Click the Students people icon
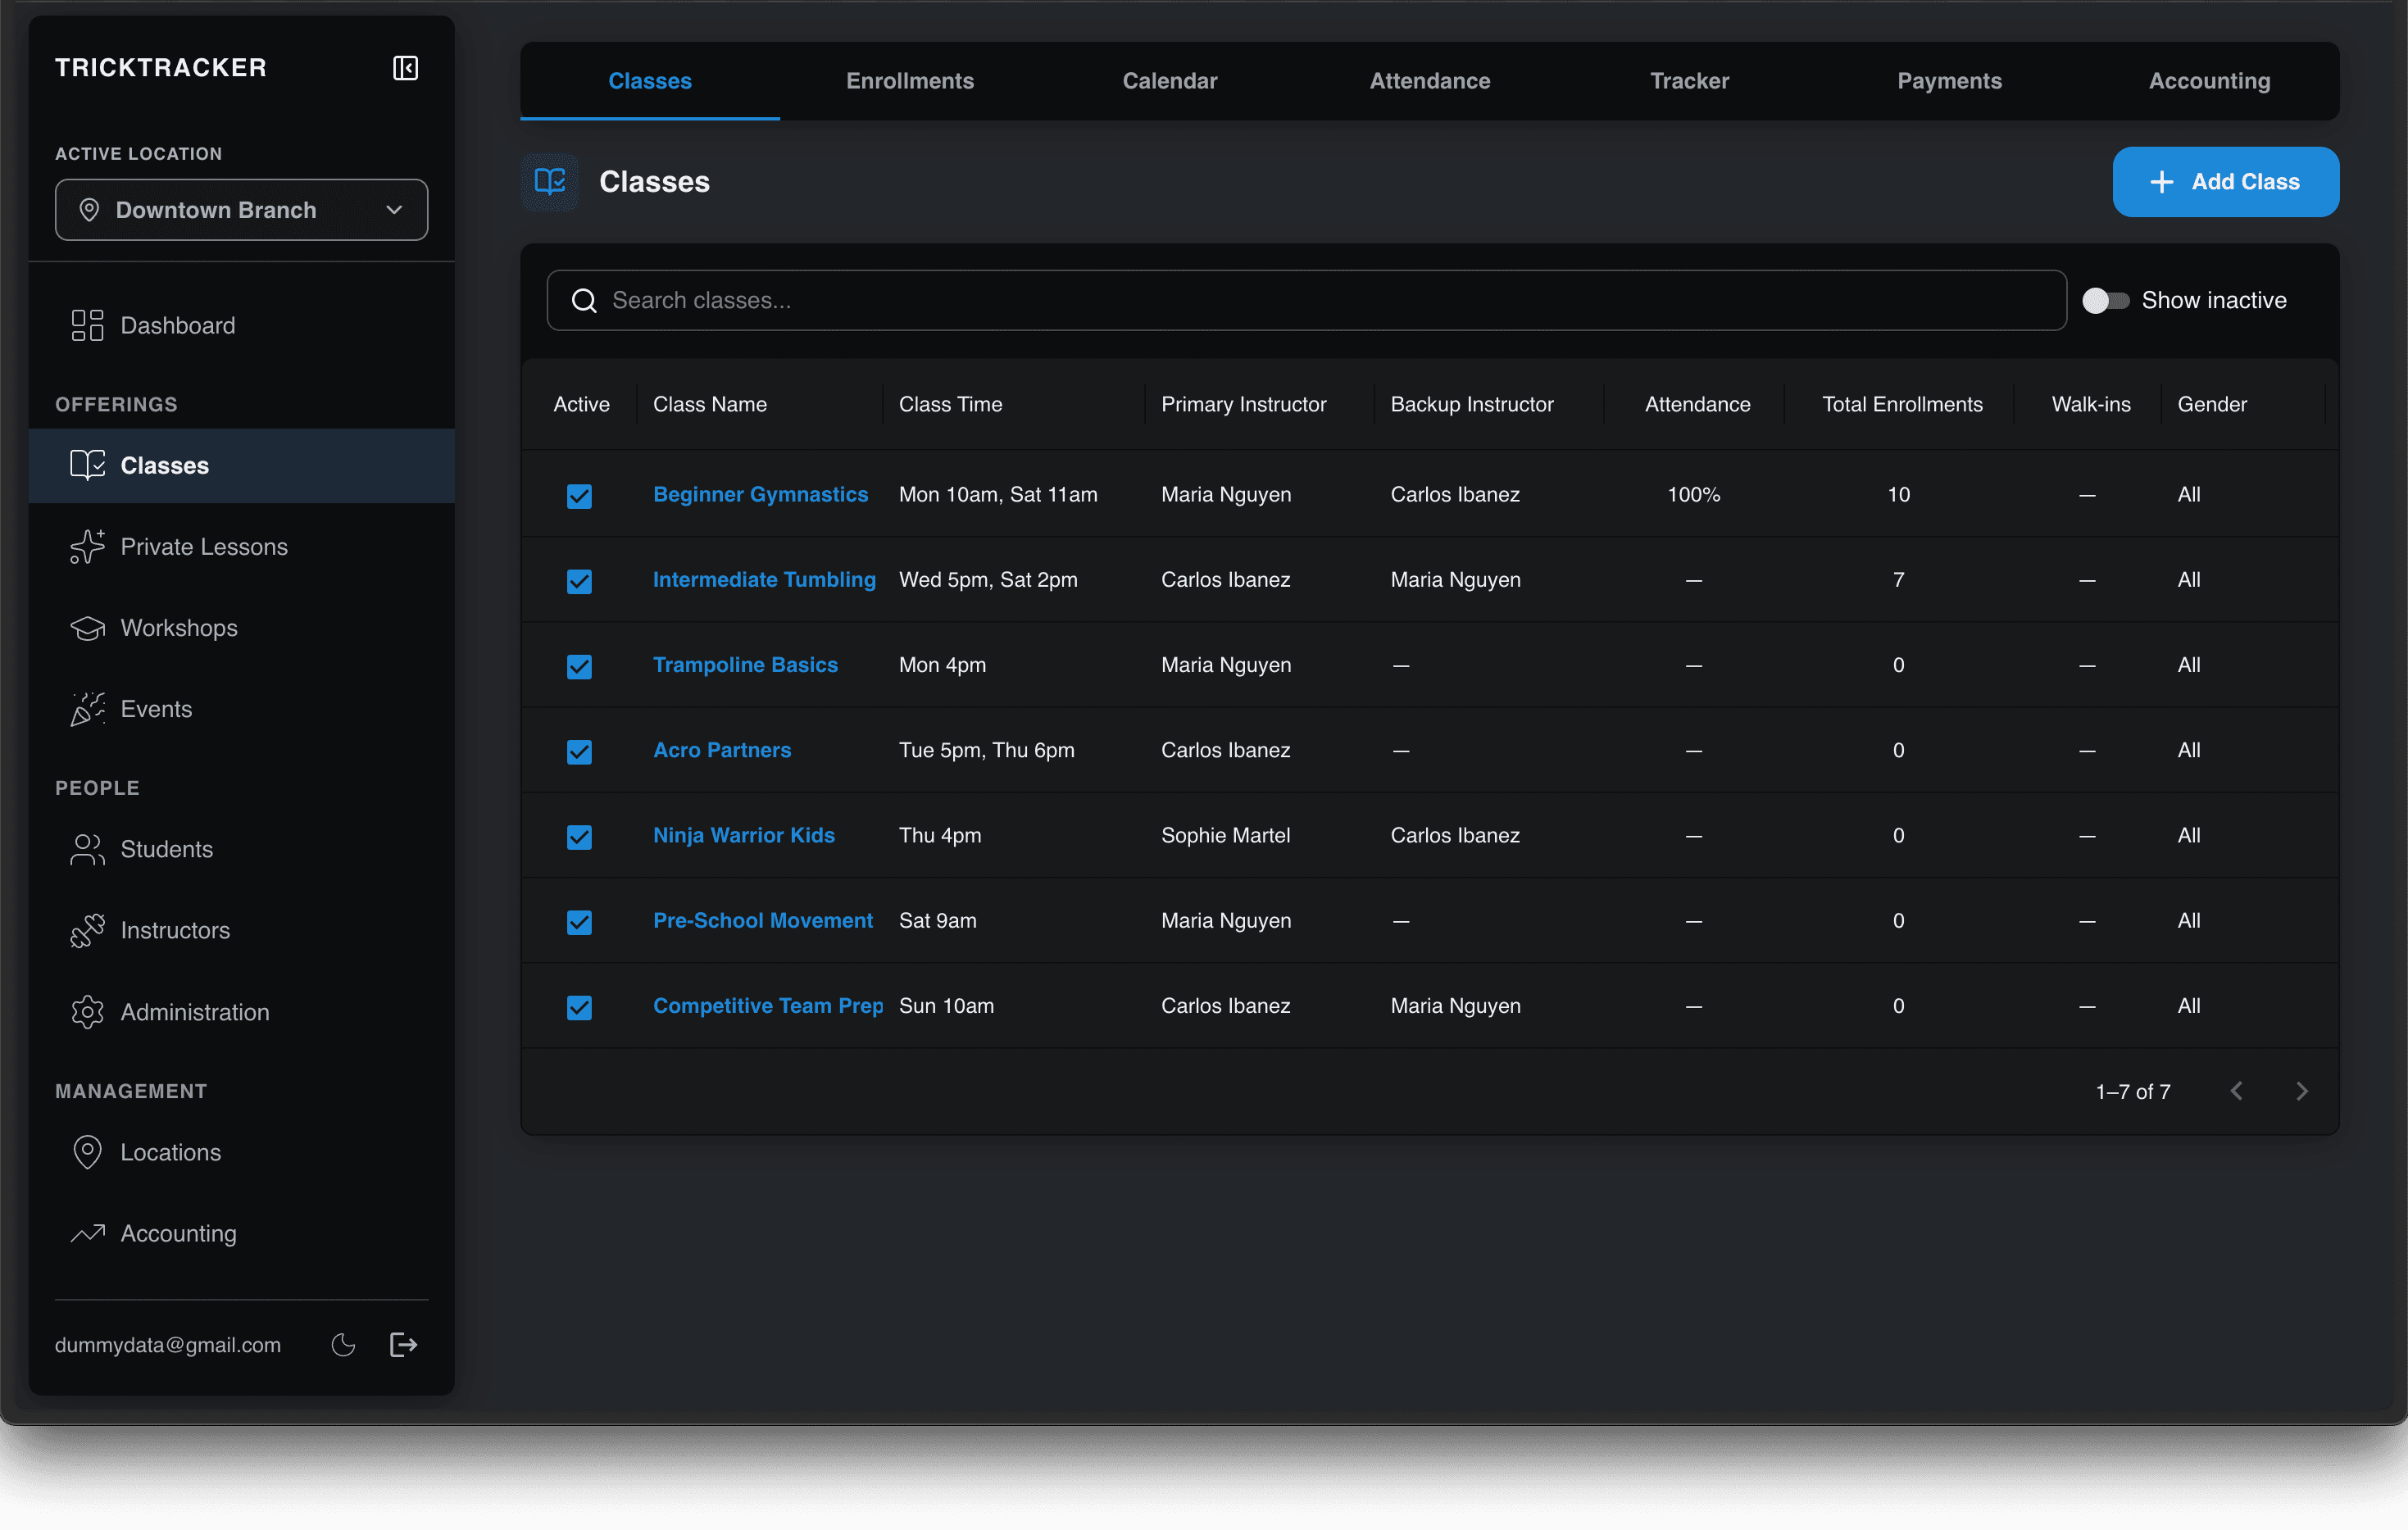The width and height of the screenshot is (2408, 1530). click(87, 849)
